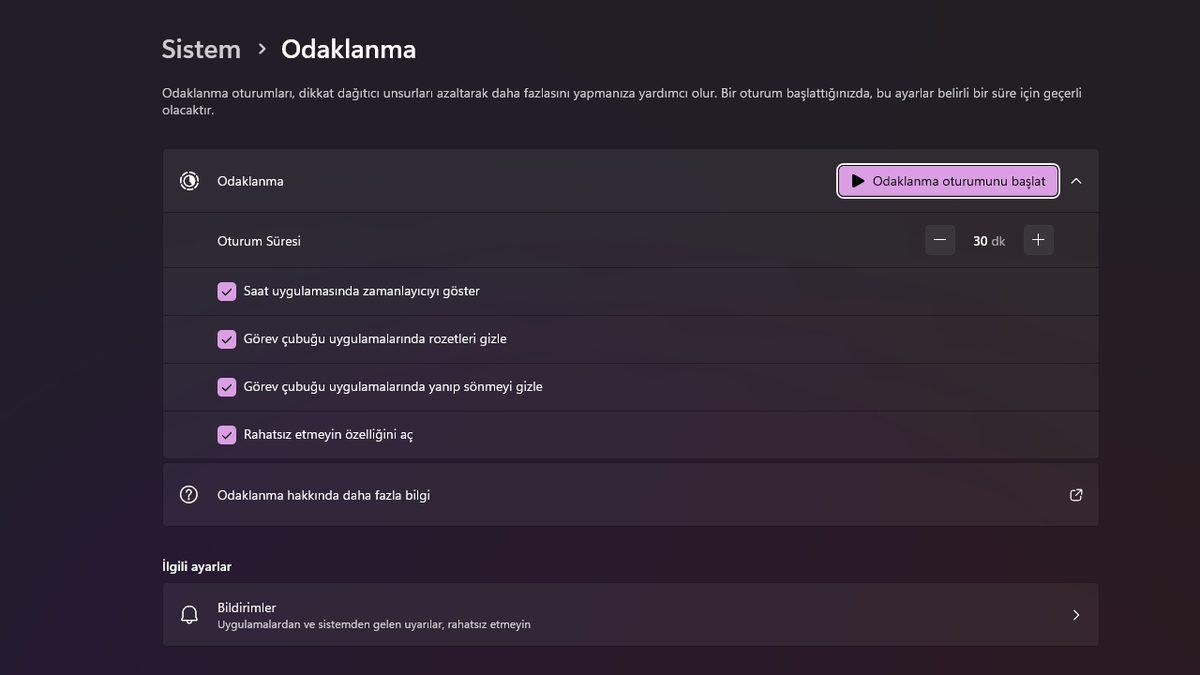Disable Görev çubuğu uygulamalarında rozetleri gizle

pyautogui.click(x=227, y=338)
